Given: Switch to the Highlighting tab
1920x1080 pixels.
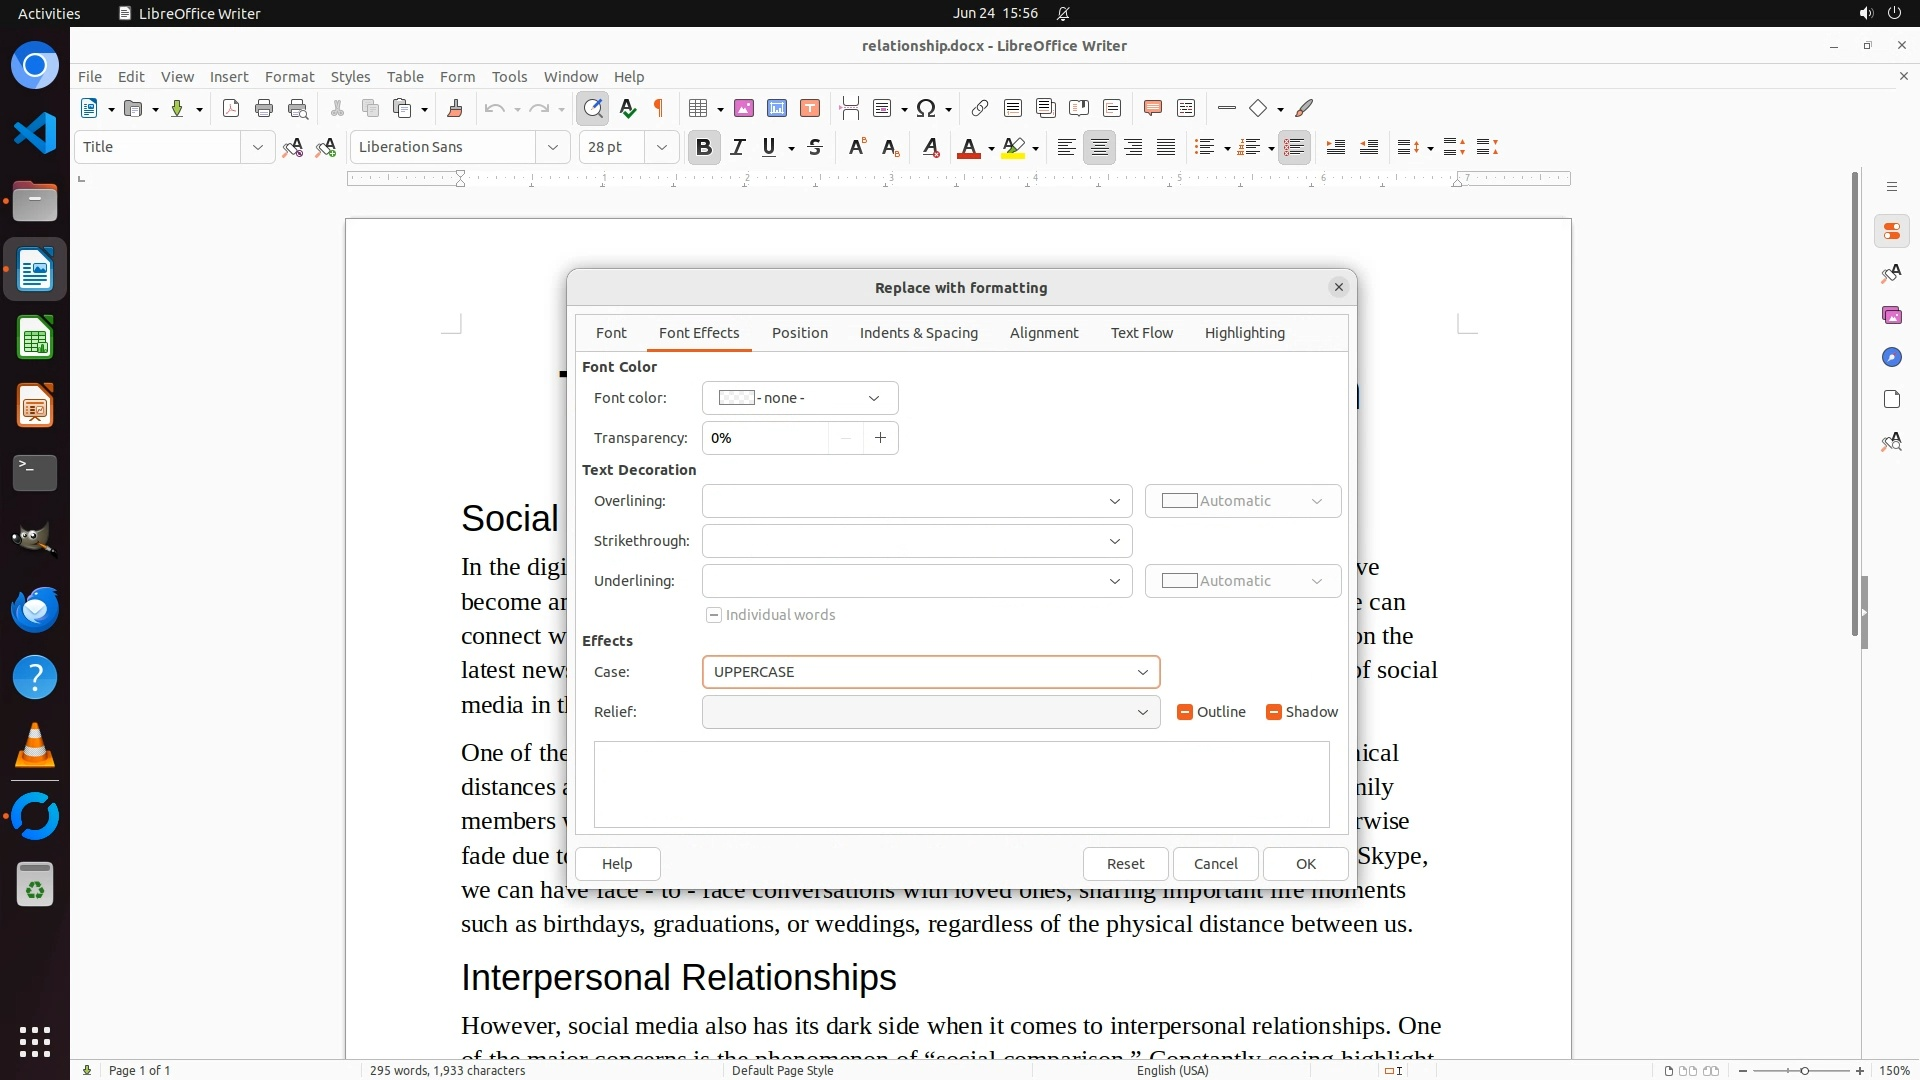Looking at the screenshot, I should (1244, 333).
